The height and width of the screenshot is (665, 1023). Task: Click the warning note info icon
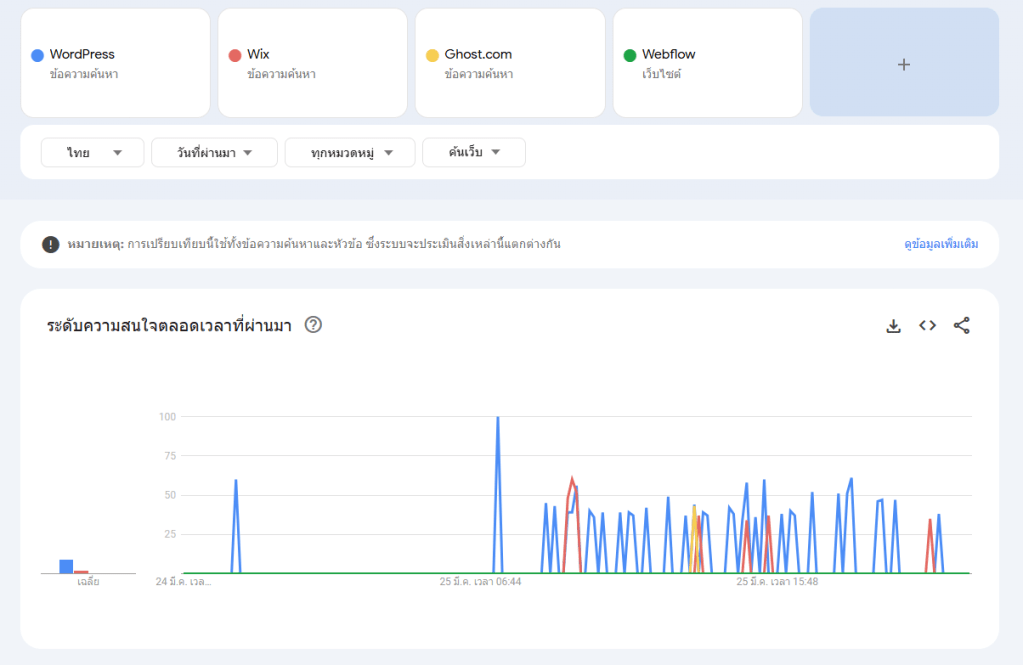tap(50, 244)
